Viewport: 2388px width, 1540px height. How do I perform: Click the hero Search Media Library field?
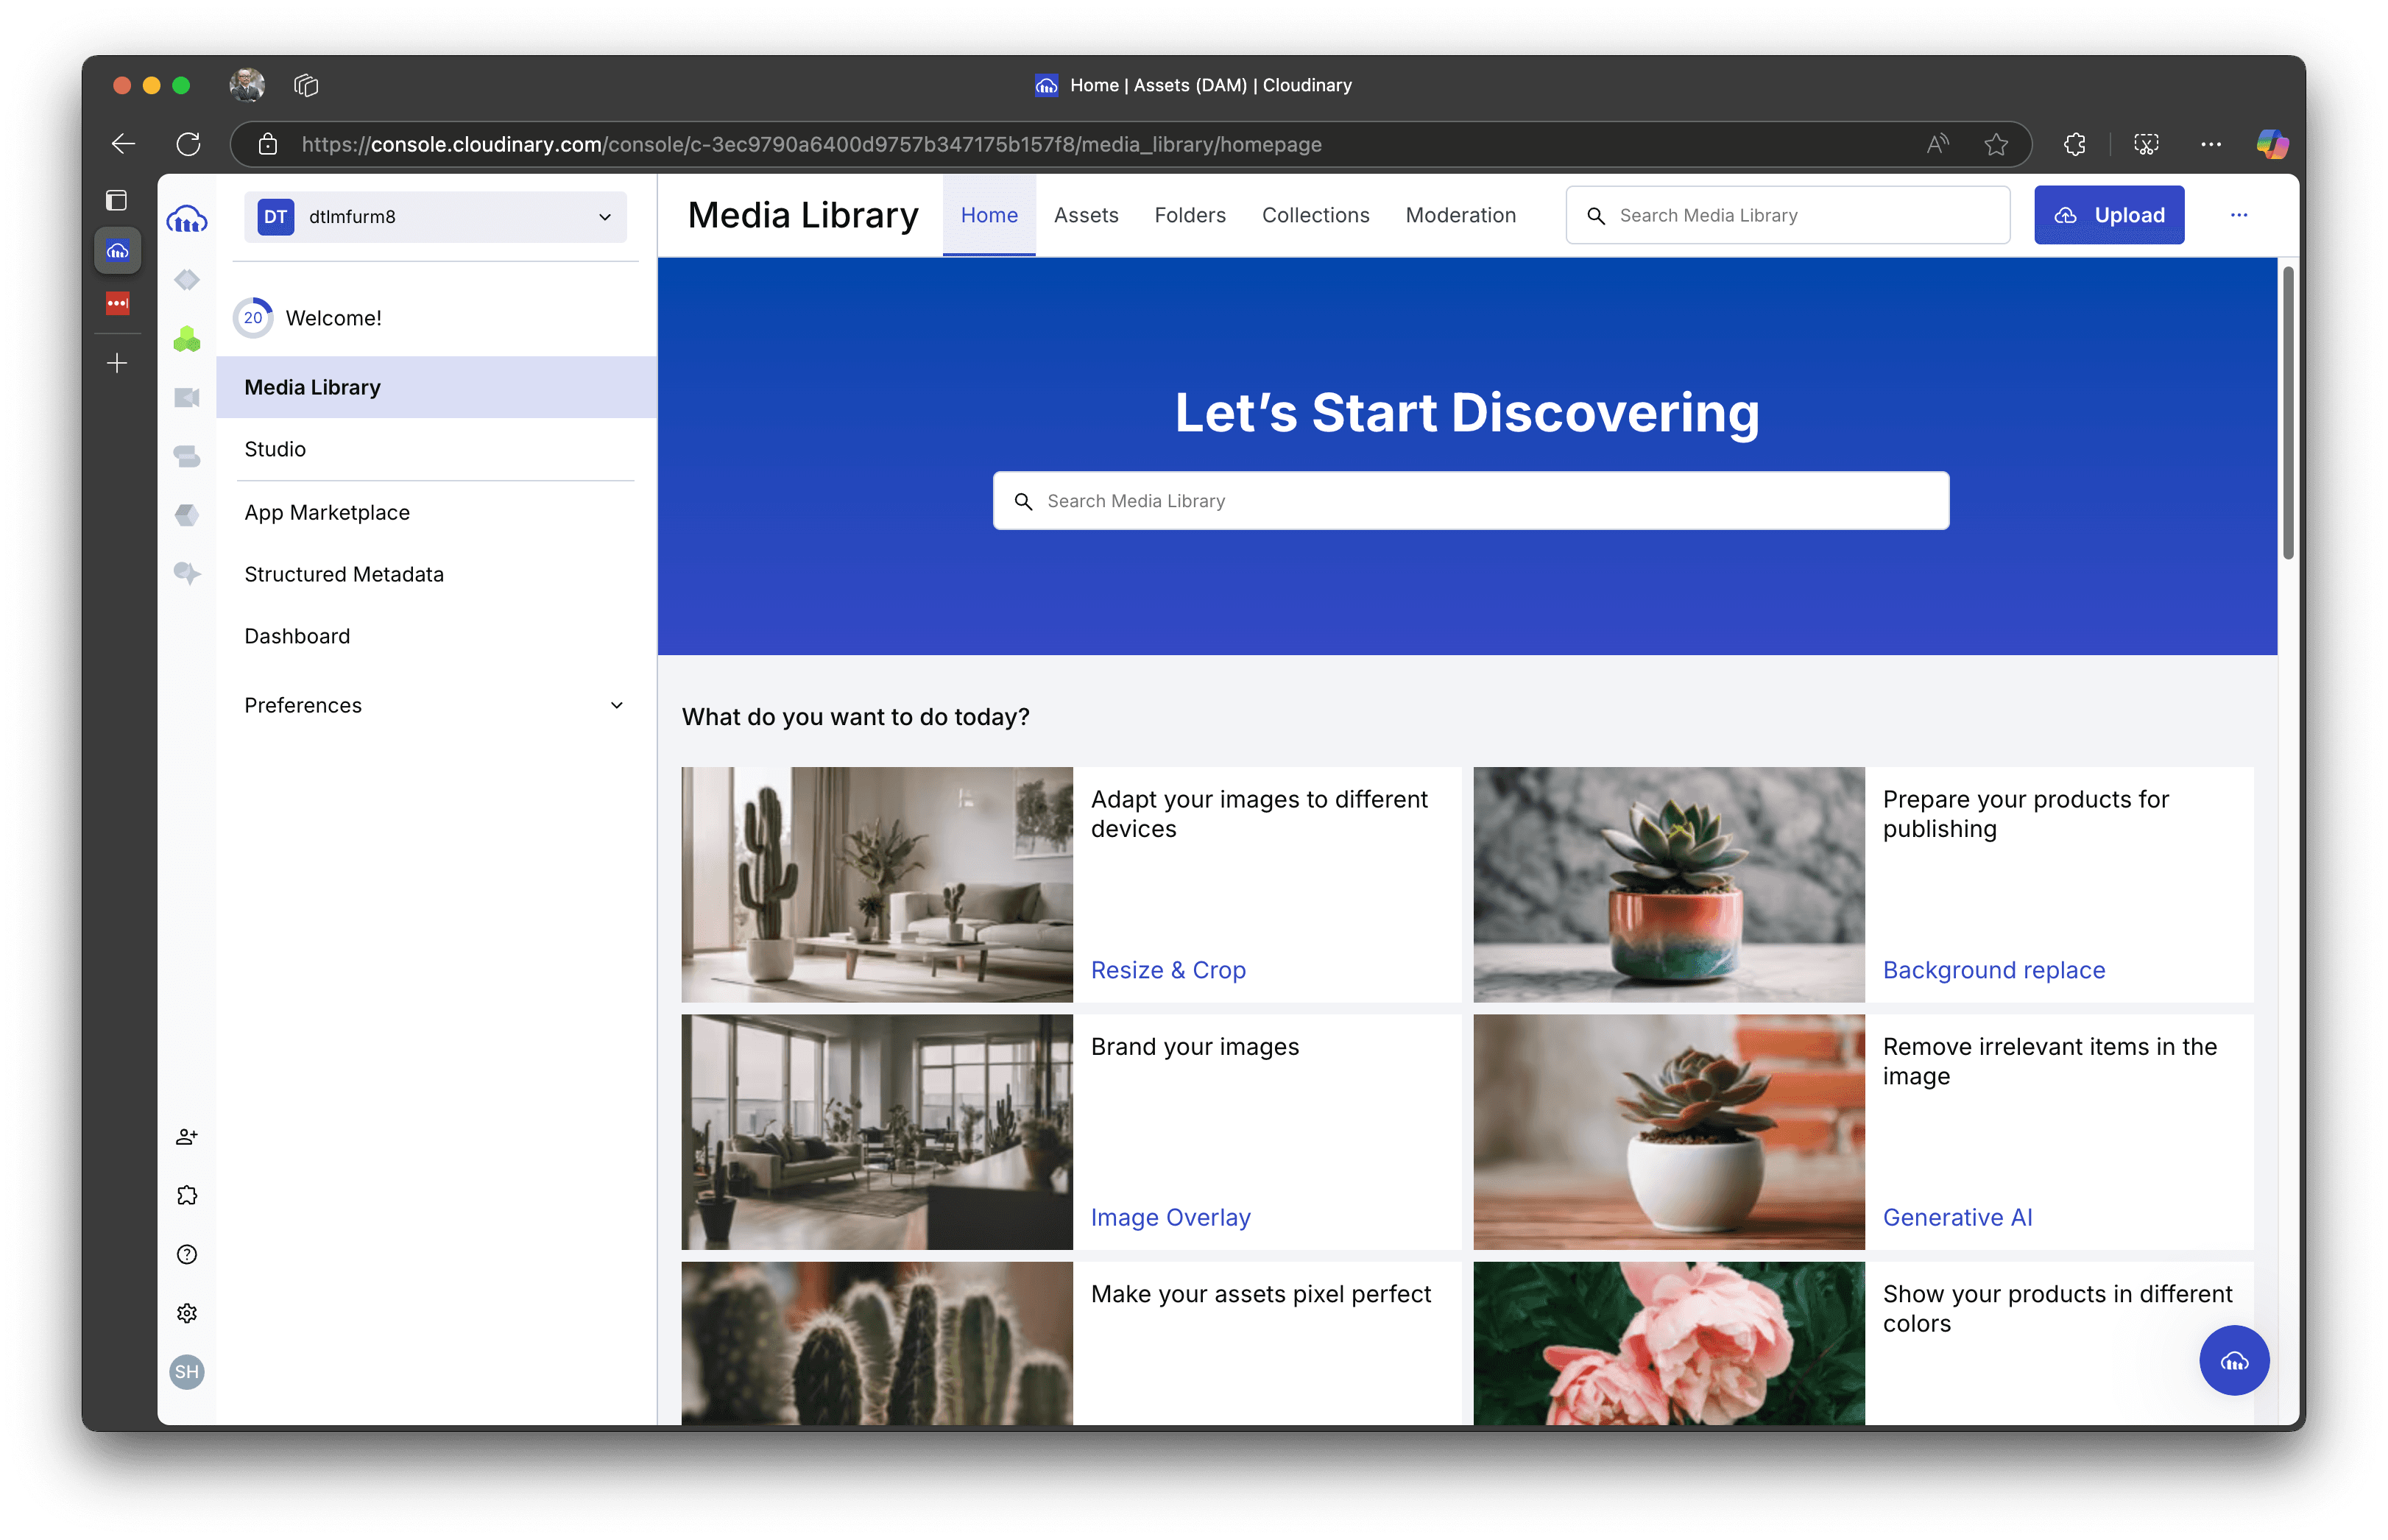(x=1470, y=501)
